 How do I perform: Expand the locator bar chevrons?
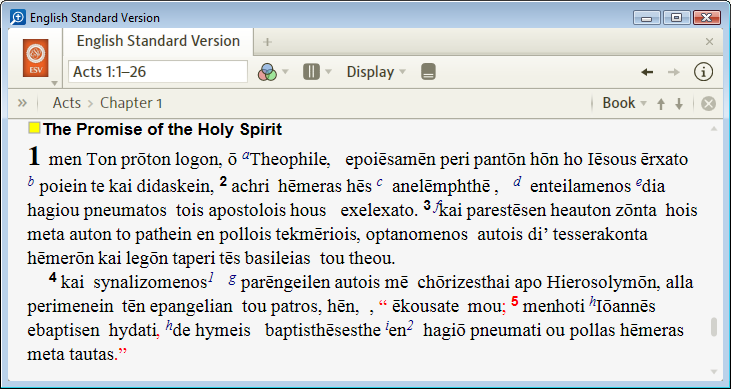pyautogui.click(x=22, y=103)
